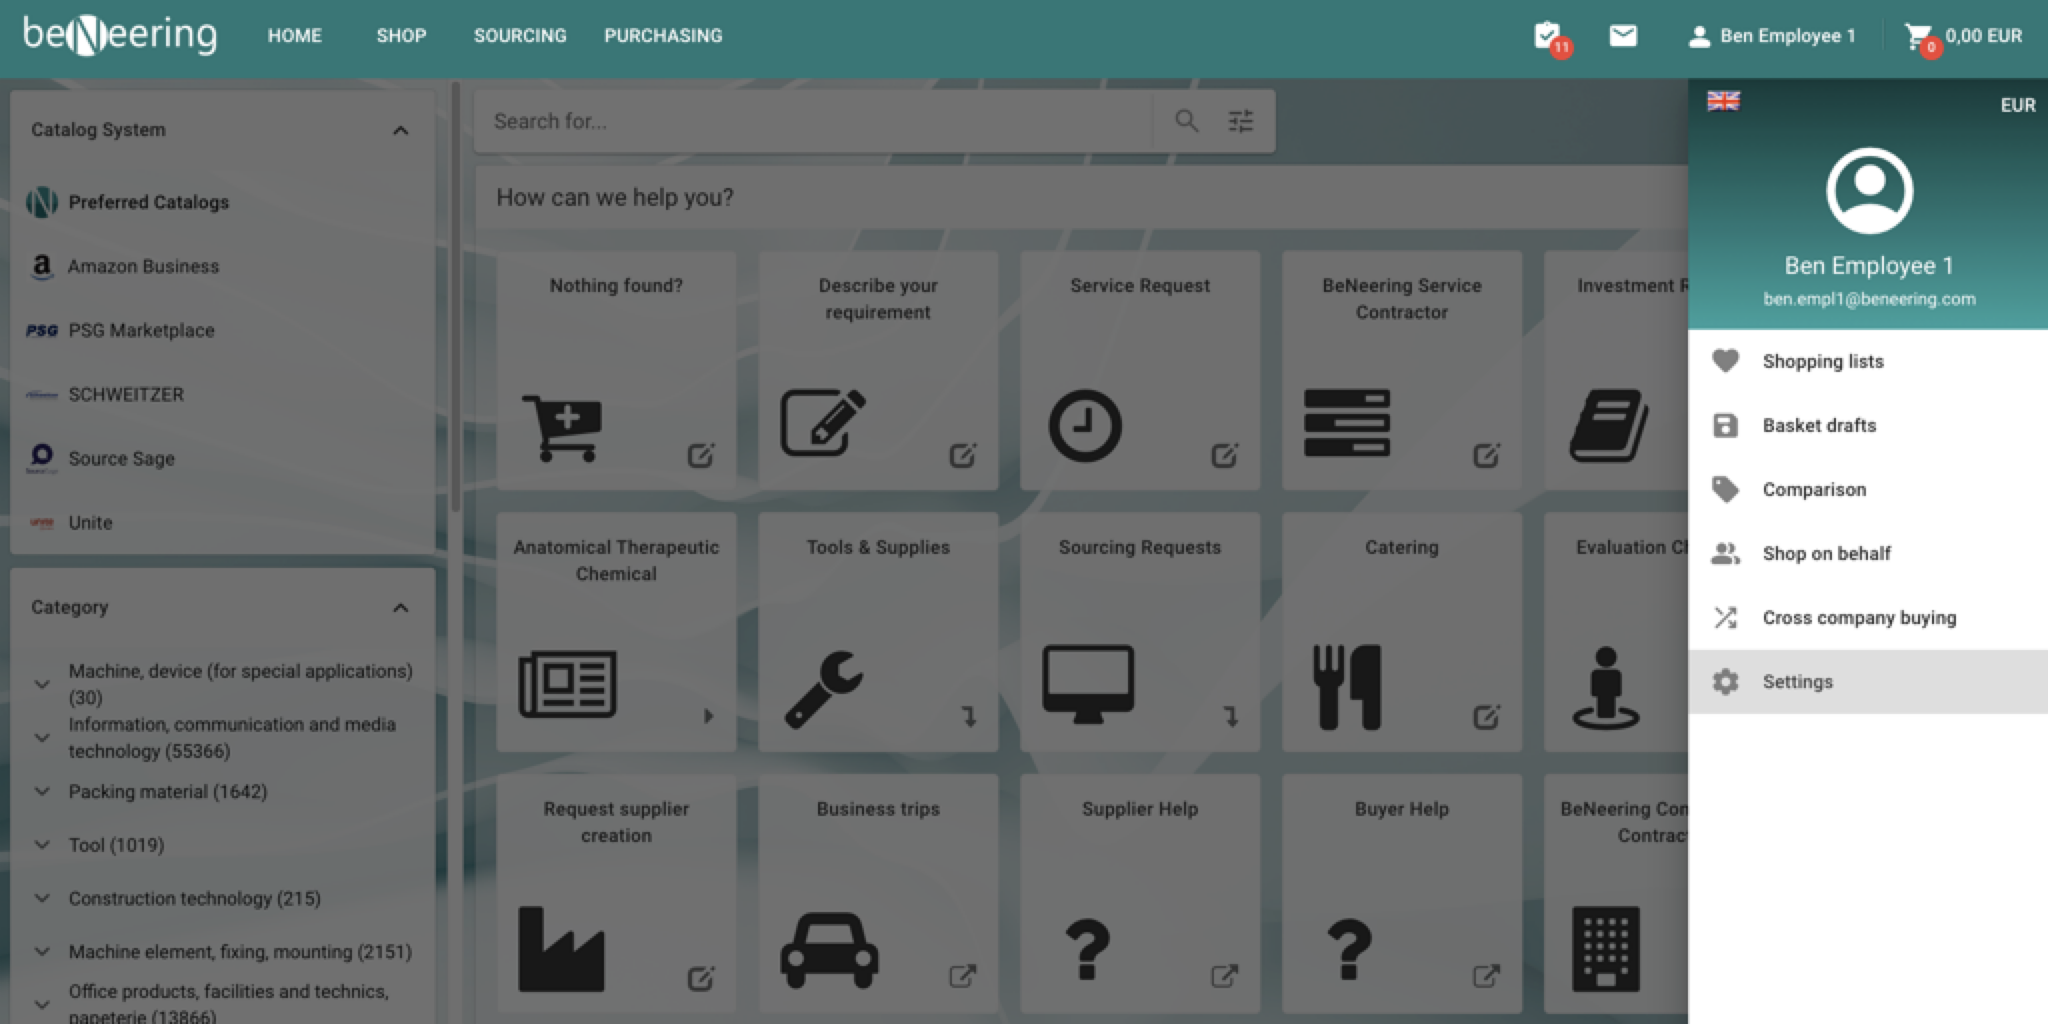Image resolution: width=2048 pixels, height=1024 pixels.
Task: Click into the Search for... field
Action: tap(810, 121)
